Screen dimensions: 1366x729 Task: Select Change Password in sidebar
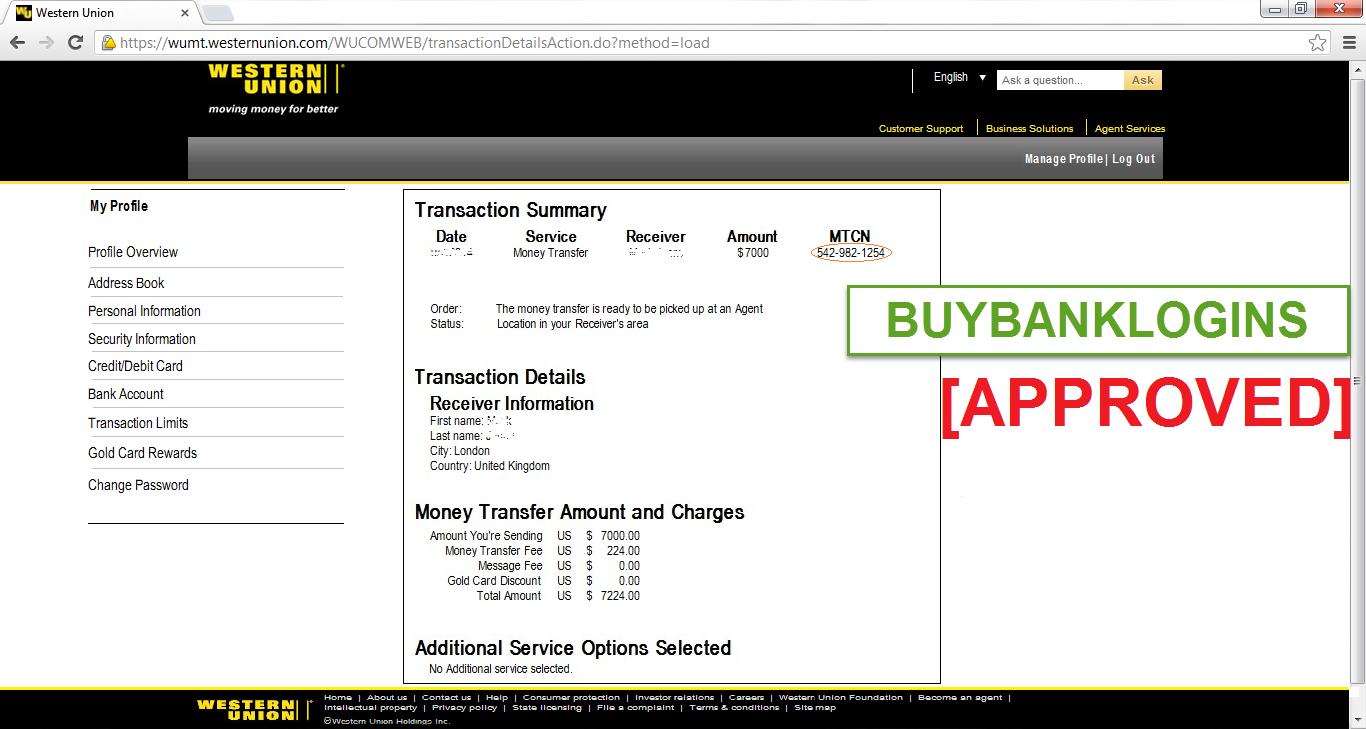point(138,485)
